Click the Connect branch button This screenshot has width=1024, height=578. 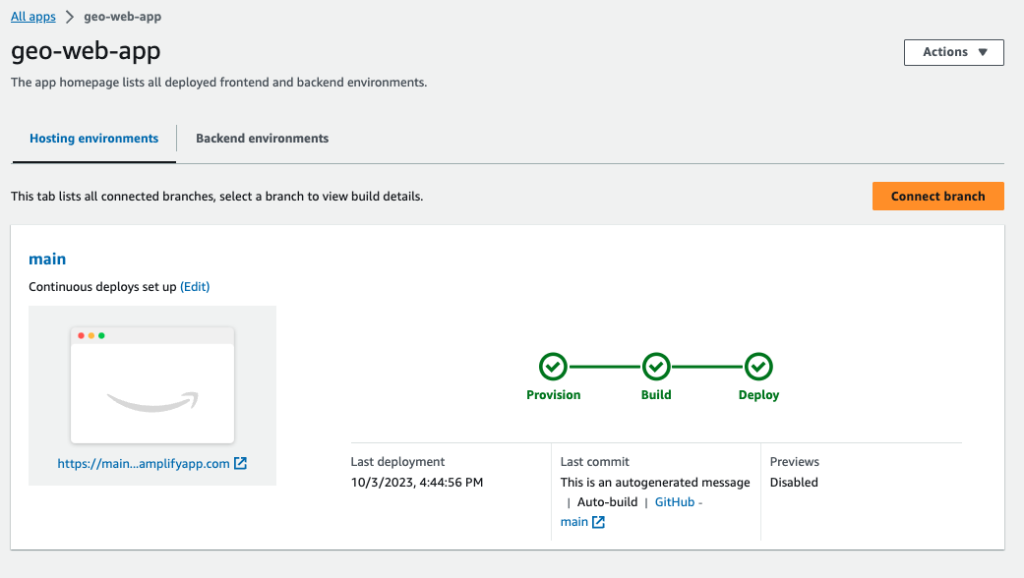click(x=938, y=196)
